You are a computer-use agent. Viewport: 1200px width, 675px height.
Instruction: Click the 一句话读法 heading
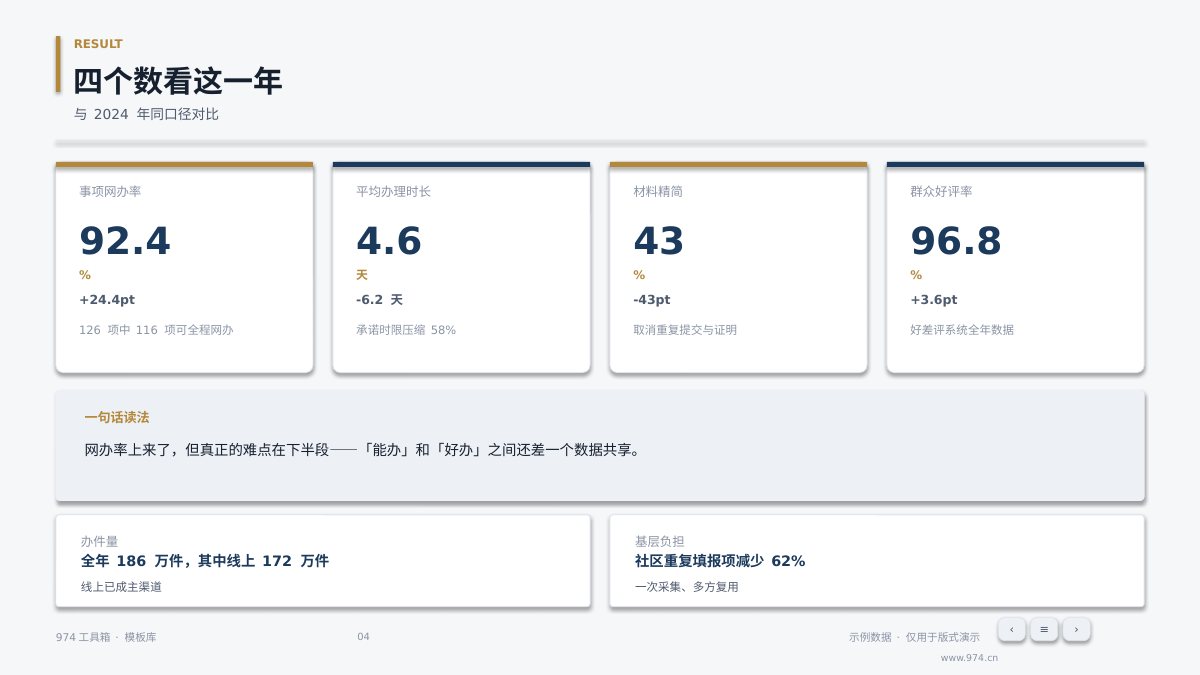(x=117, y=417)
